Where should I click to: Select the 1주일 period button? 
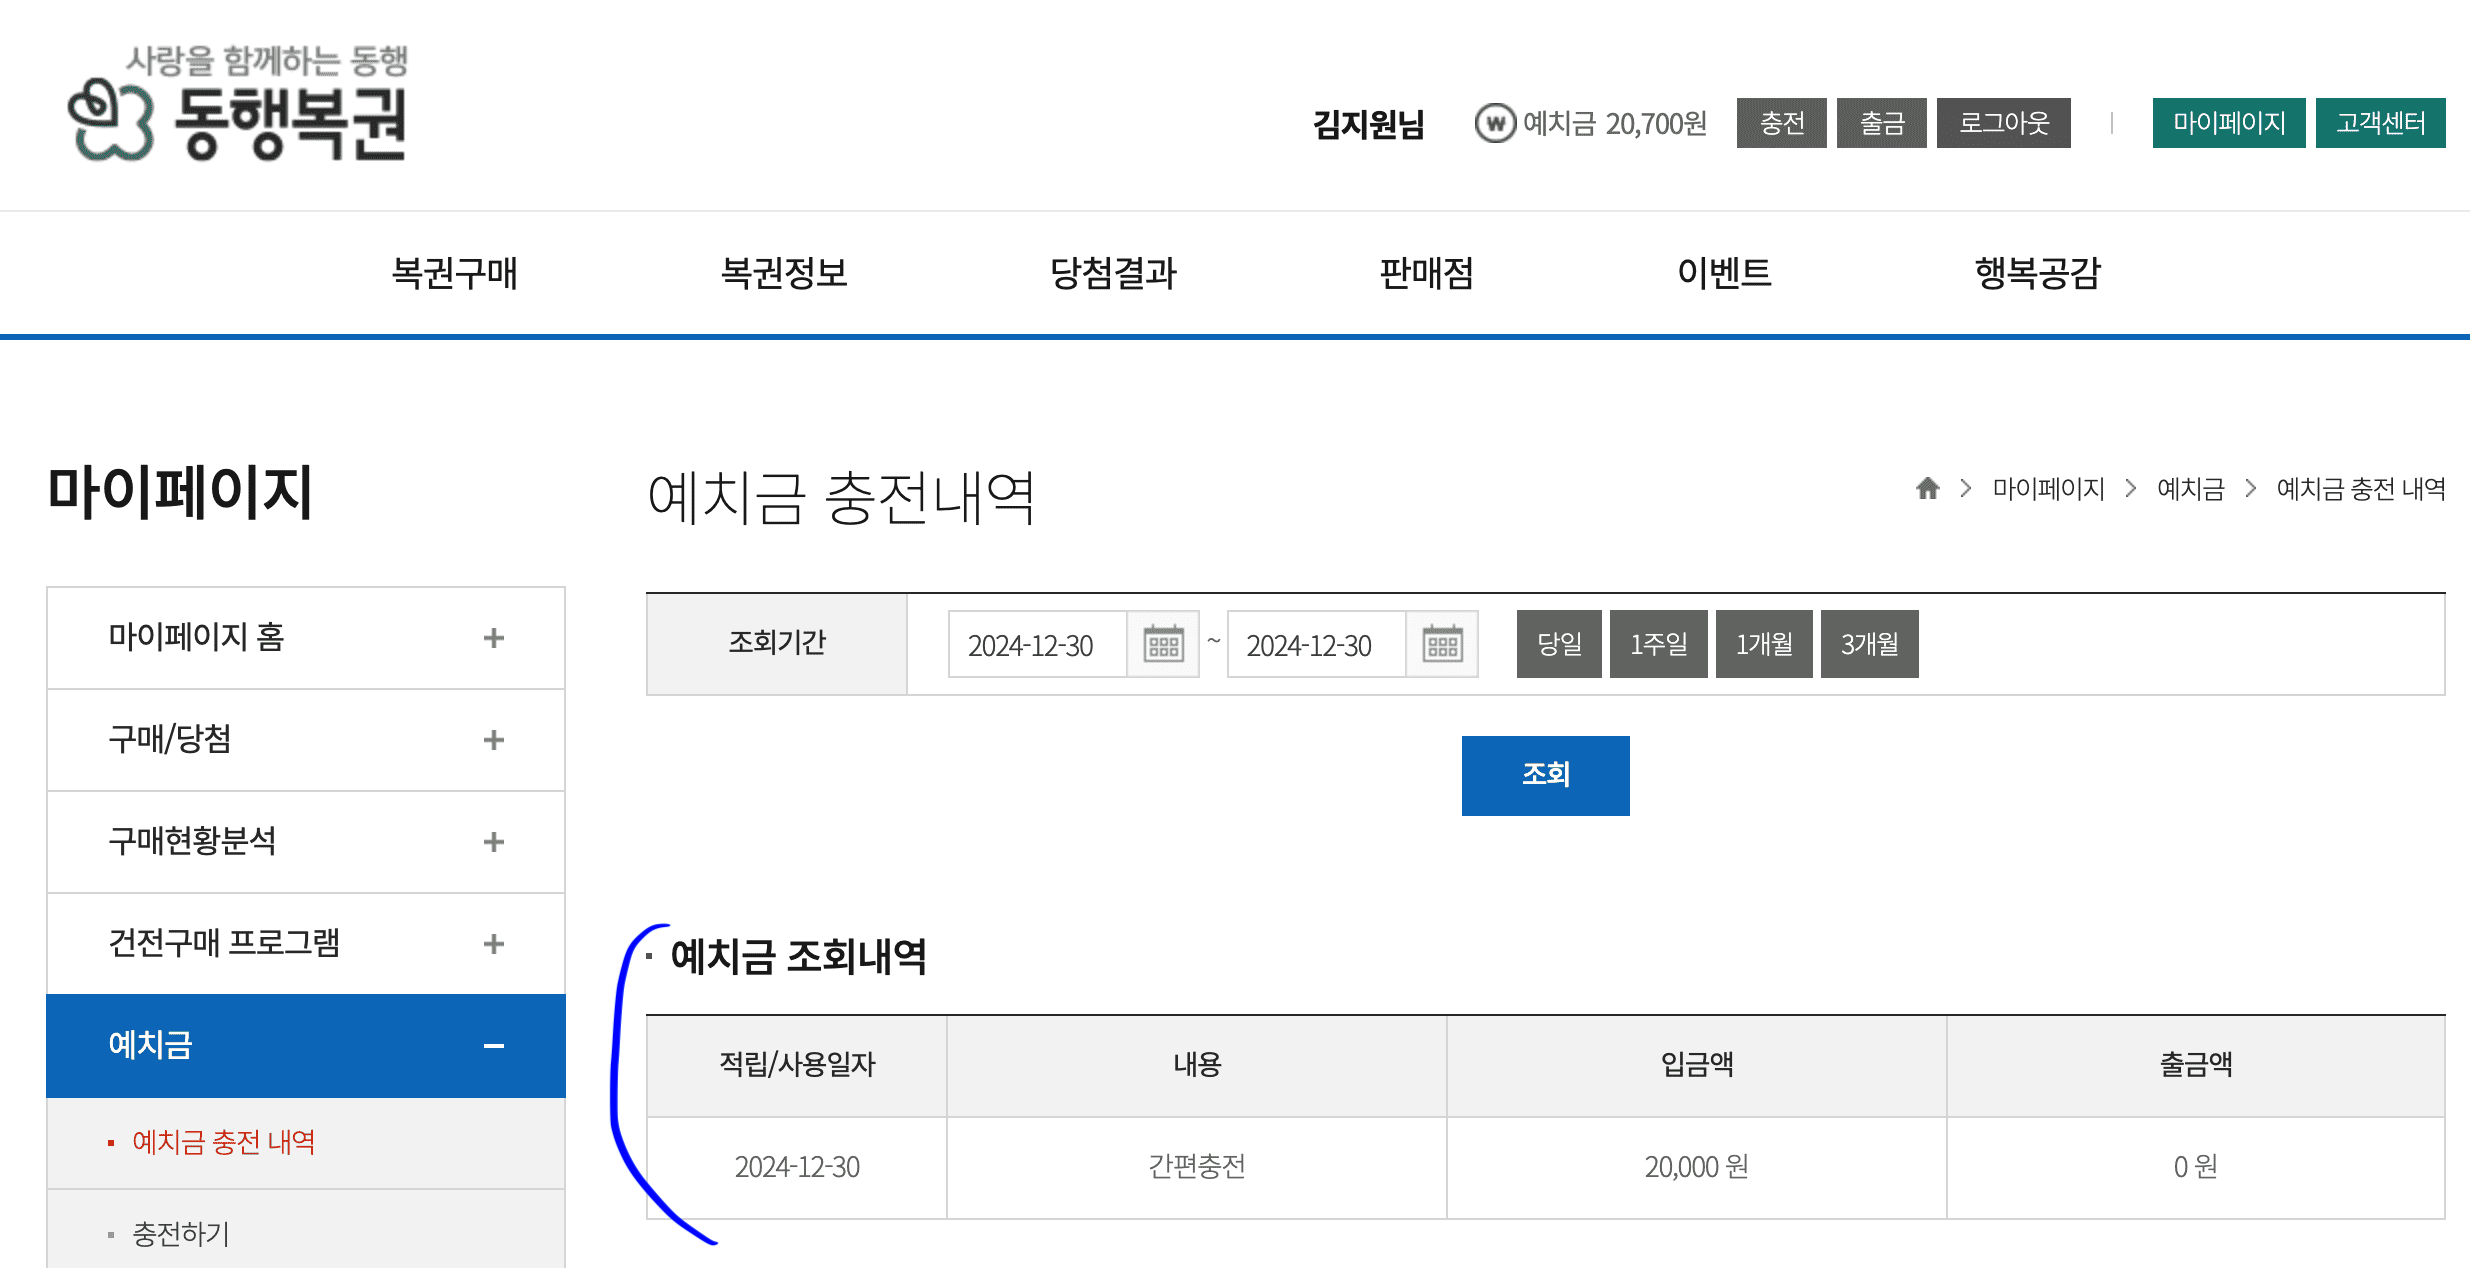[x=1659, y=644]
